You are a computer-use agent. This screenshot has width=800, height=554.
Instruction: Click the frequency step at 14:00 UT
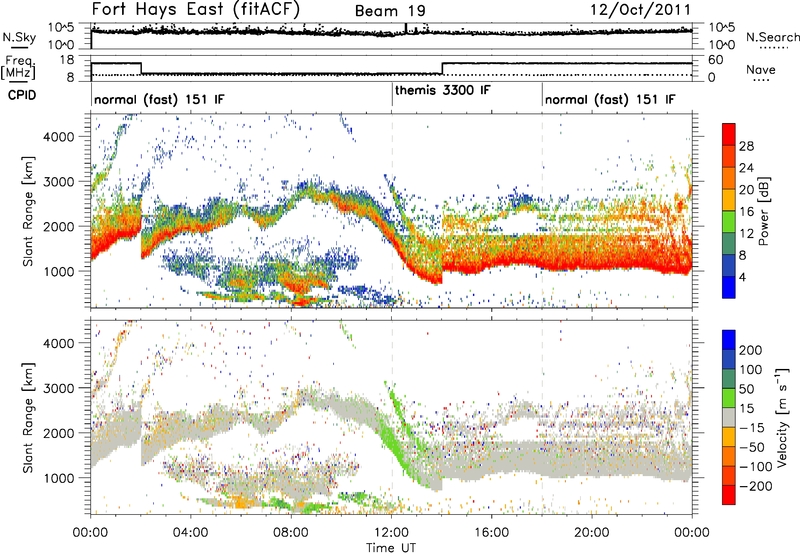442,69
